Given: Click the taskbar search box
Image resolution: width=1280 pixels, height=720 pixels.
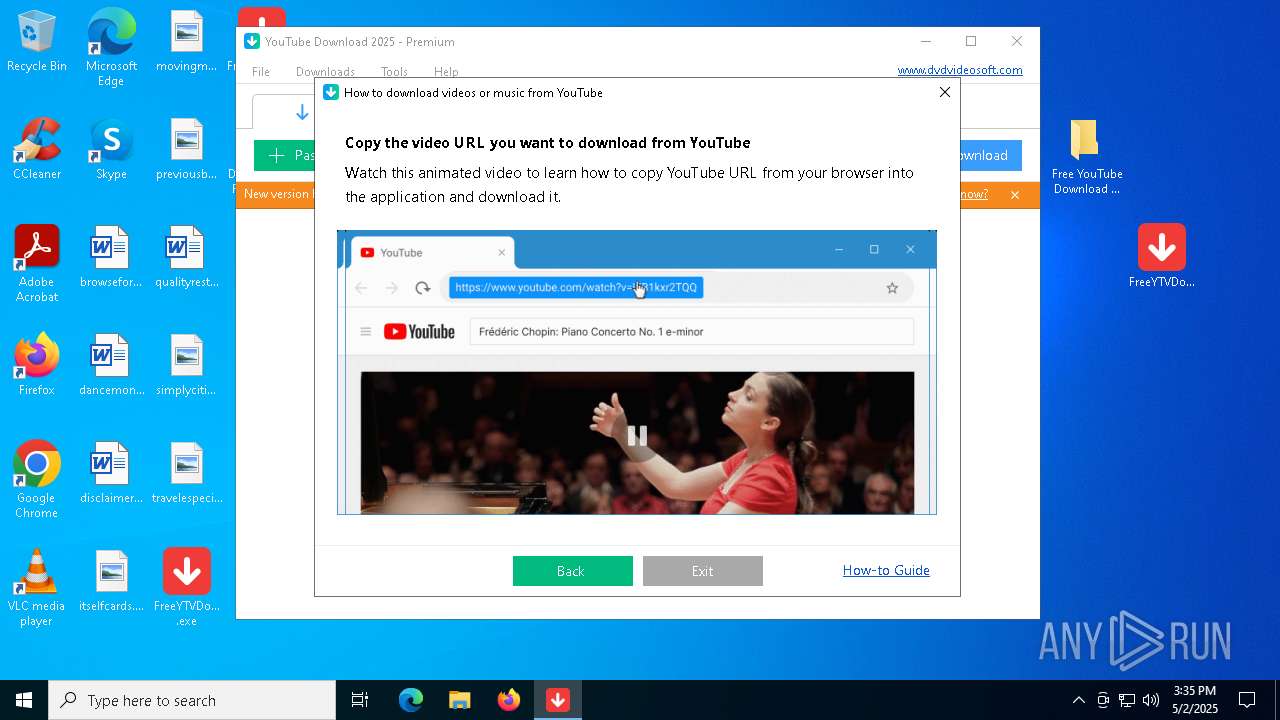Looking at the screenshot, I should (x=192, y=700).
